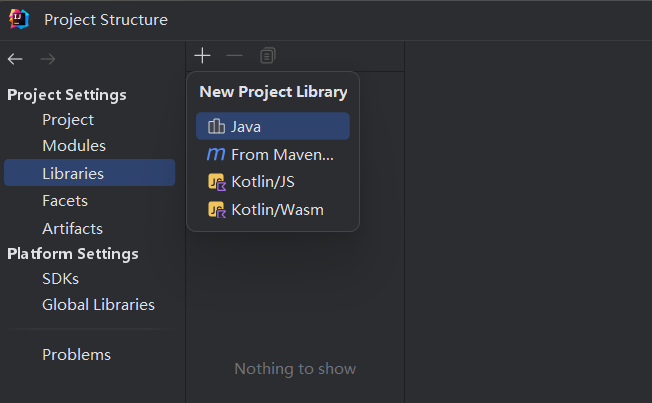Click the back navigation arrow

[x=15, y=59]
